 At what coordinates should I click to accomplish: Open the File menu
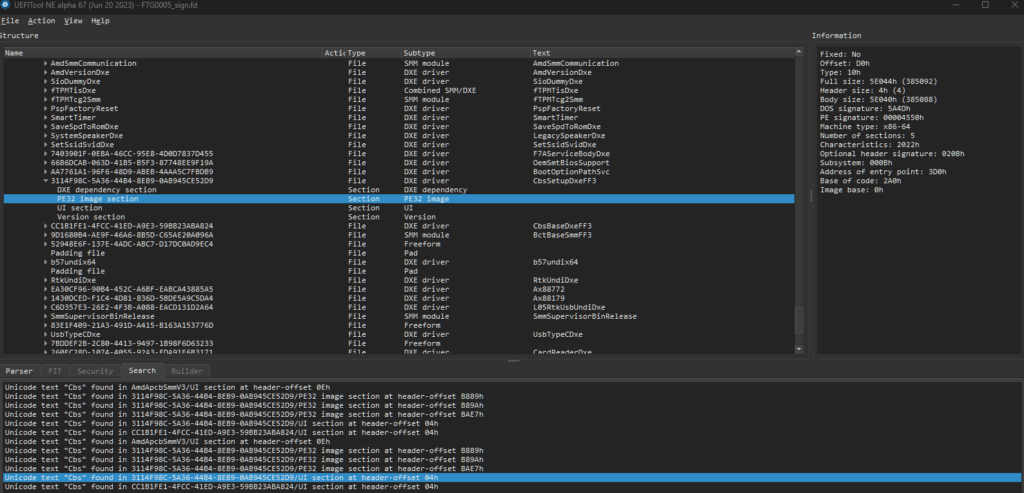[10, 21]
